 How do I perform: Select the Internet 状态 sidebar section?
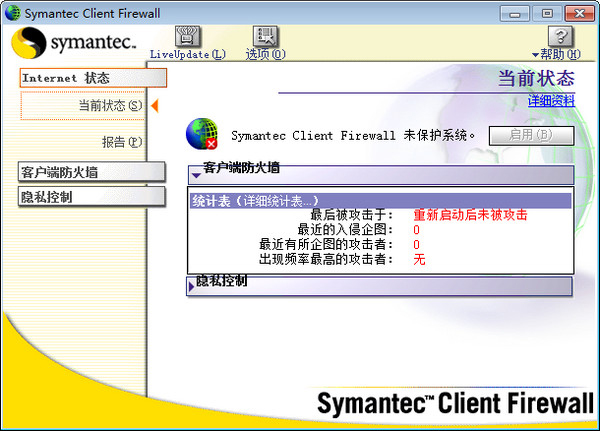(93, 78)
